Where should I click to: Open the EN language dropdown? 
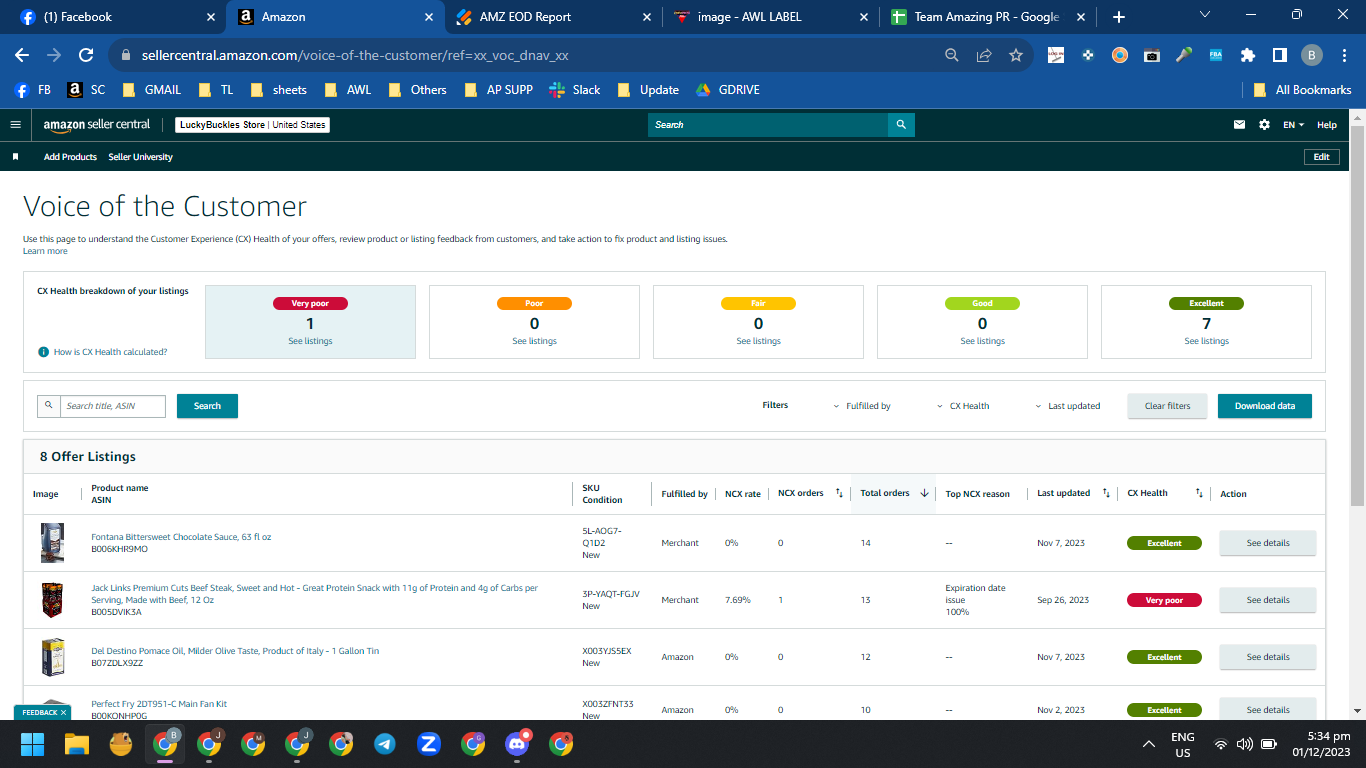(1293, 125)
